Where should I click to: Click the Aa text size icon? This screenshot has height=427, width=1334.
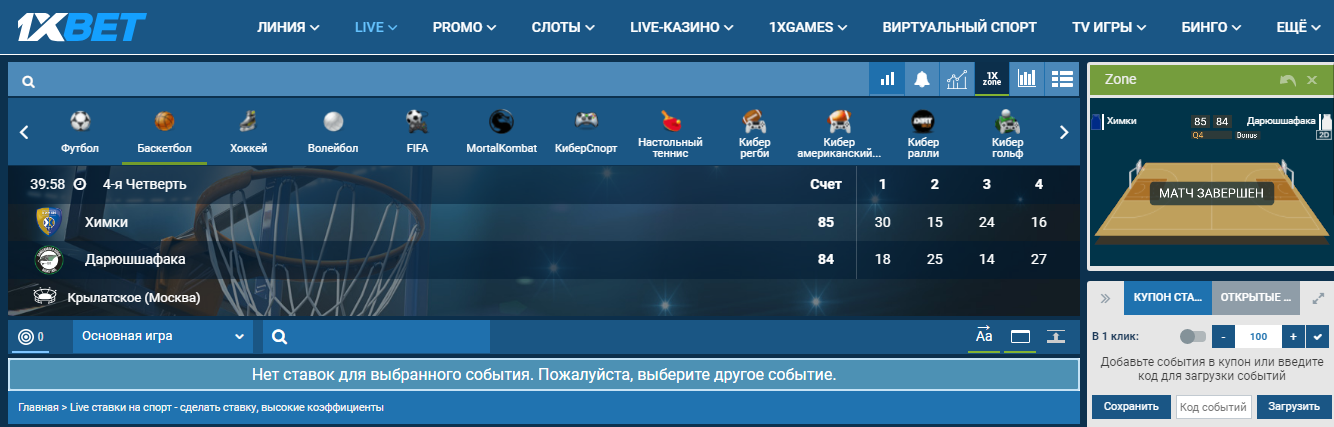click(x=984, y=337)
